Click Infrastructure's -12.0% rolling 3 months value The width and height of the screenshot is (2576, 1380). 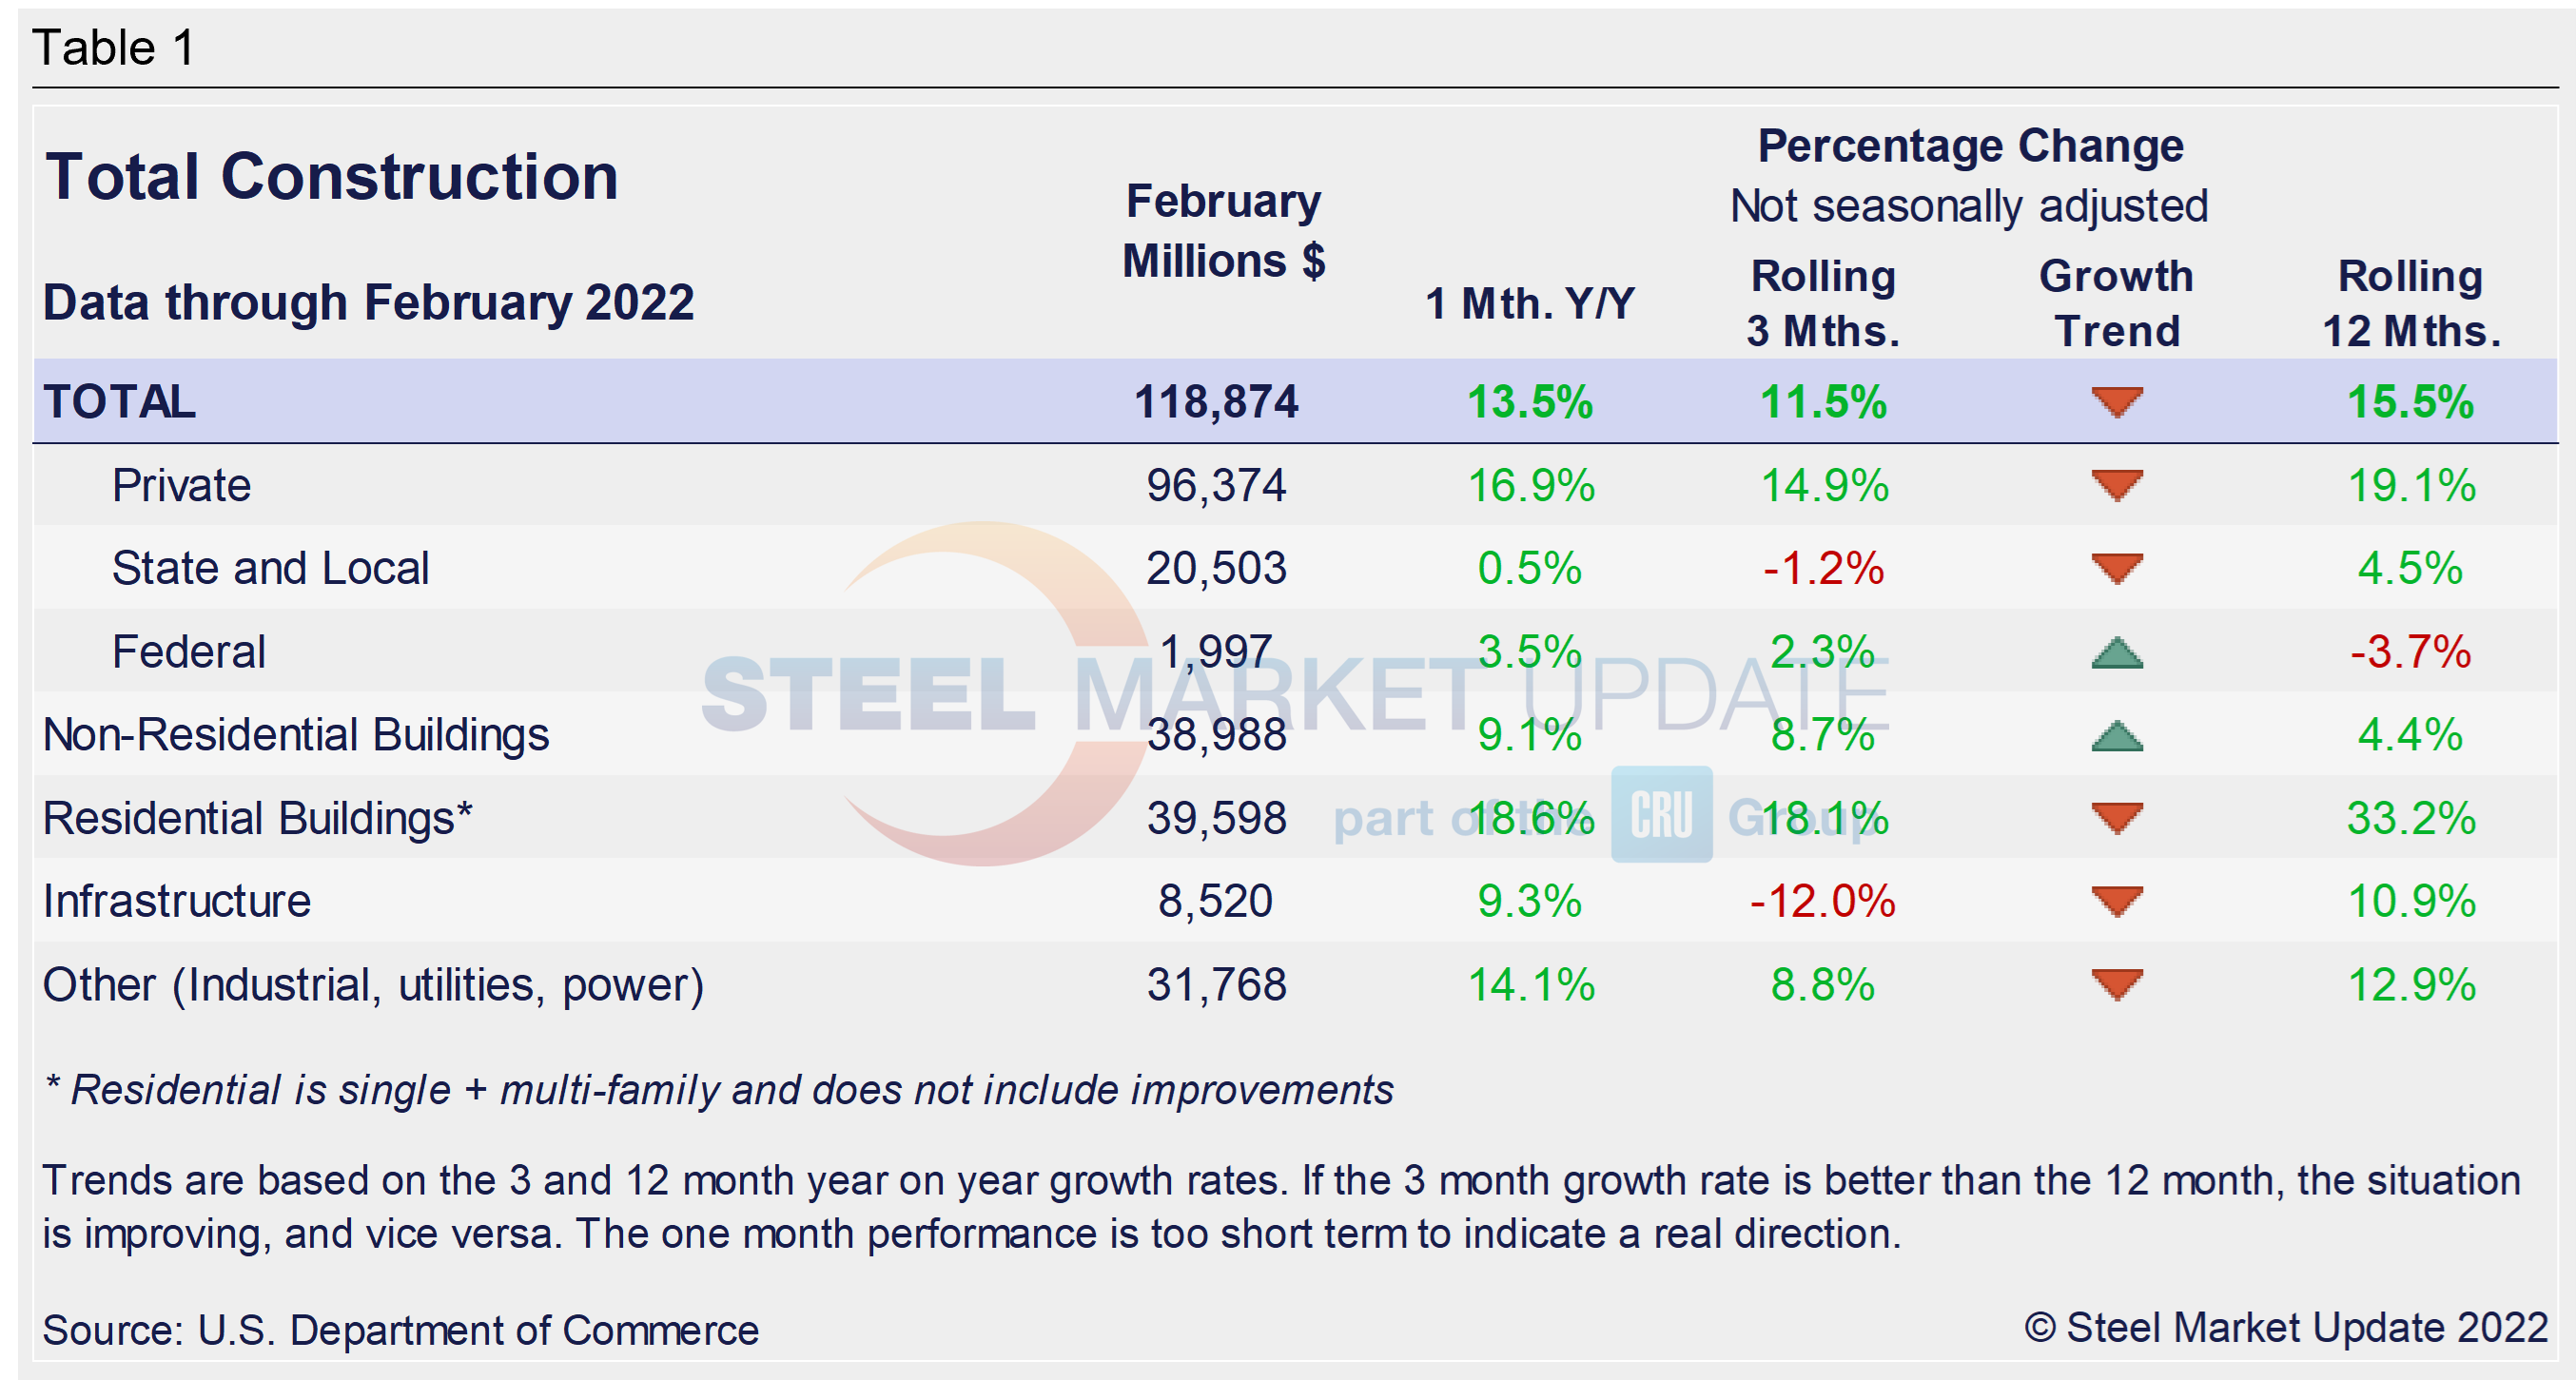click(1822, 901)
